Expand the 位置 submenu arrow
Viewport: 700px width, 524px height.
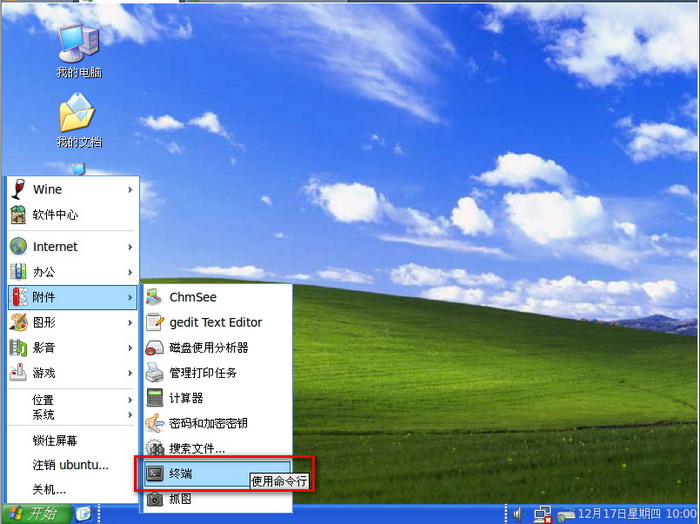[x=130, y=400]
